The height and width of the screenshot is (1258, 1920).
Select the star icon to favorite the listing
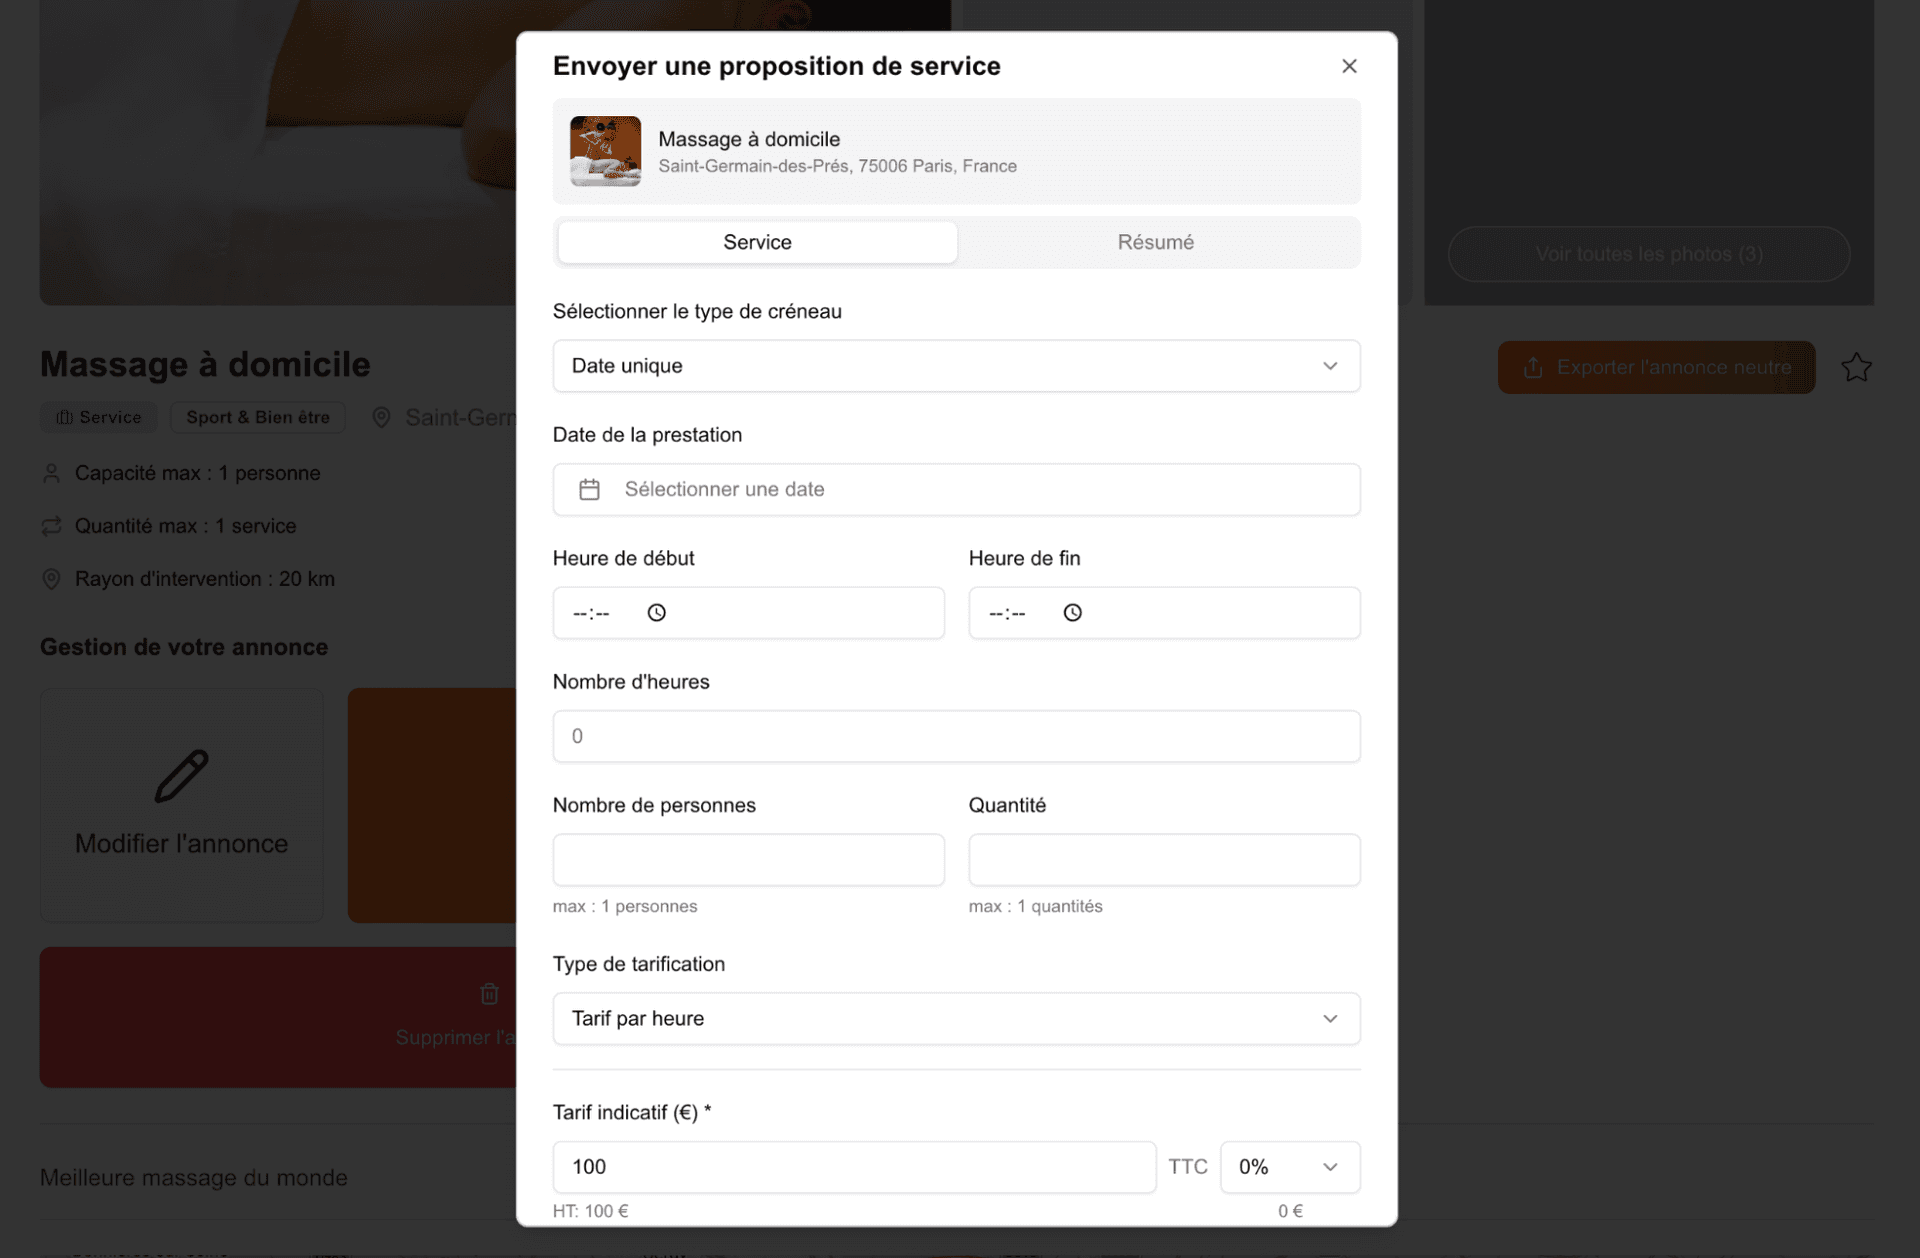pyautogui.click(x=1857, y=367)
